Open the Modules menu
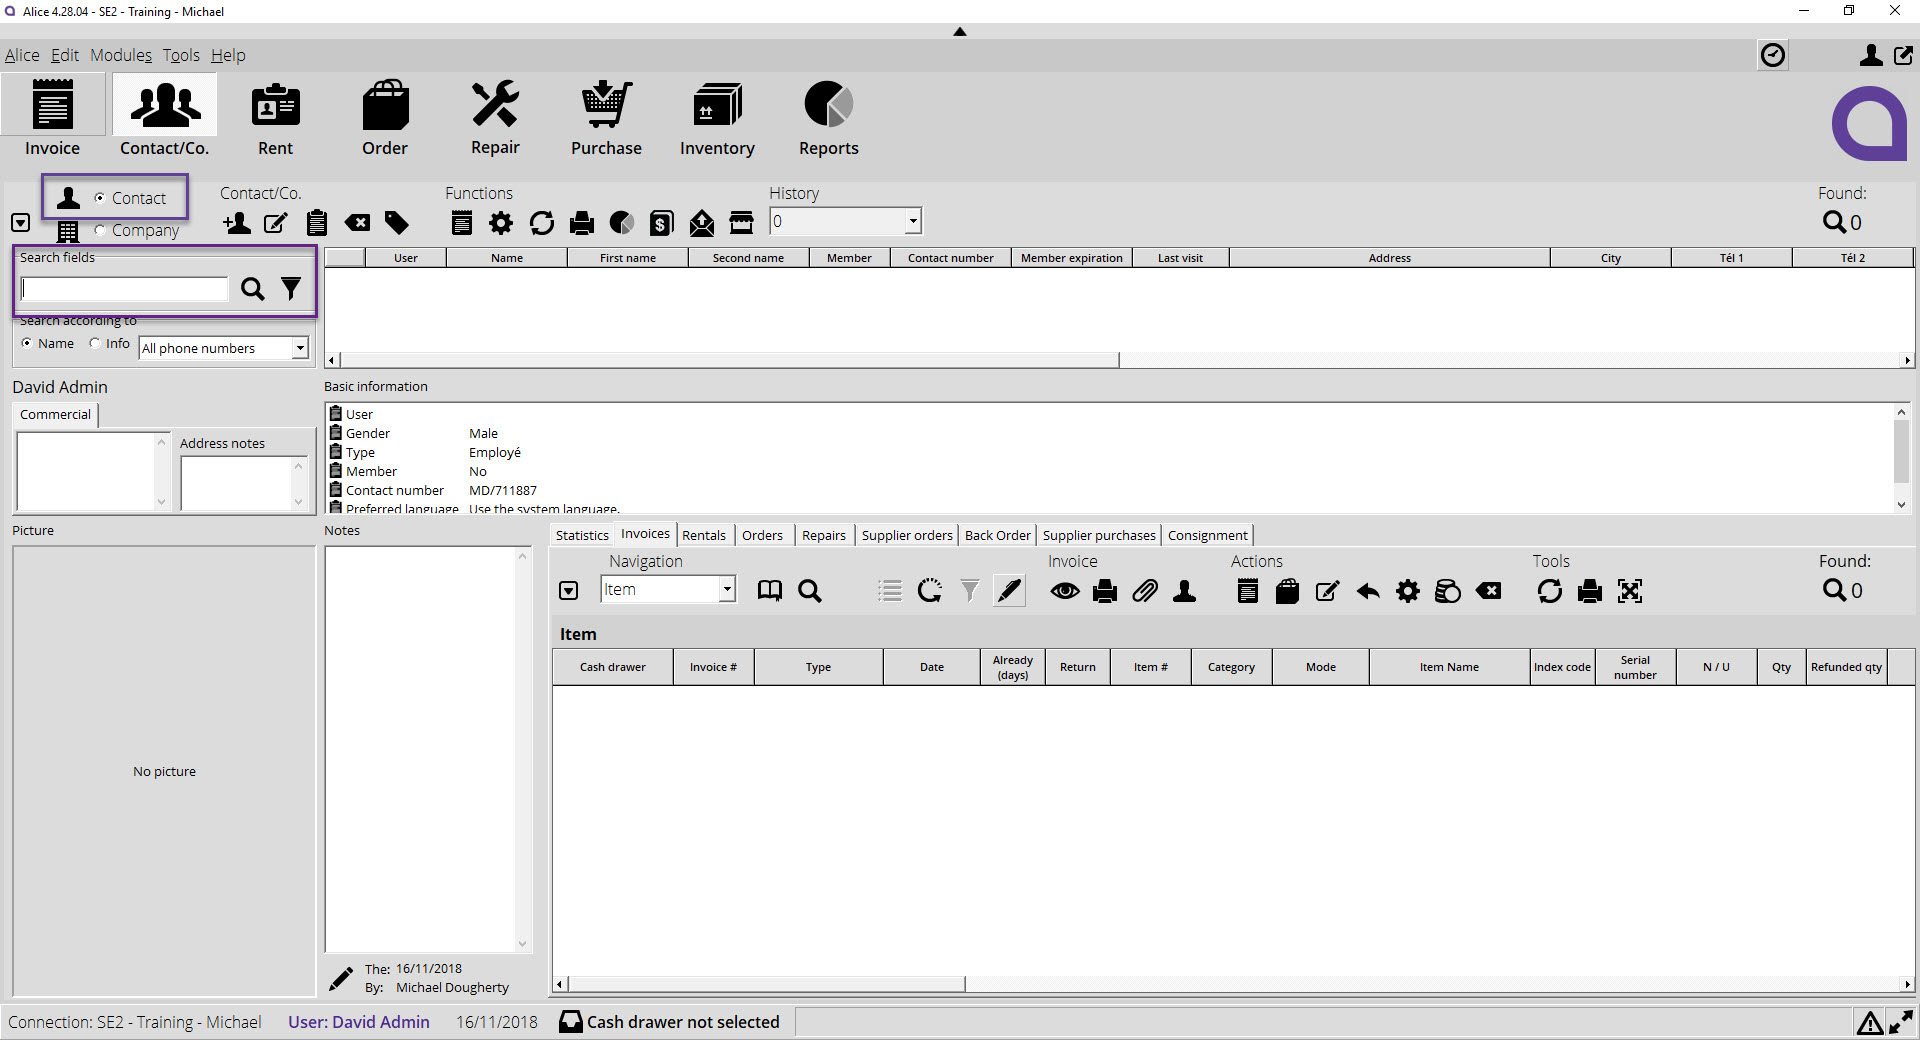The image size is (1920, 1040). point(120,55)
